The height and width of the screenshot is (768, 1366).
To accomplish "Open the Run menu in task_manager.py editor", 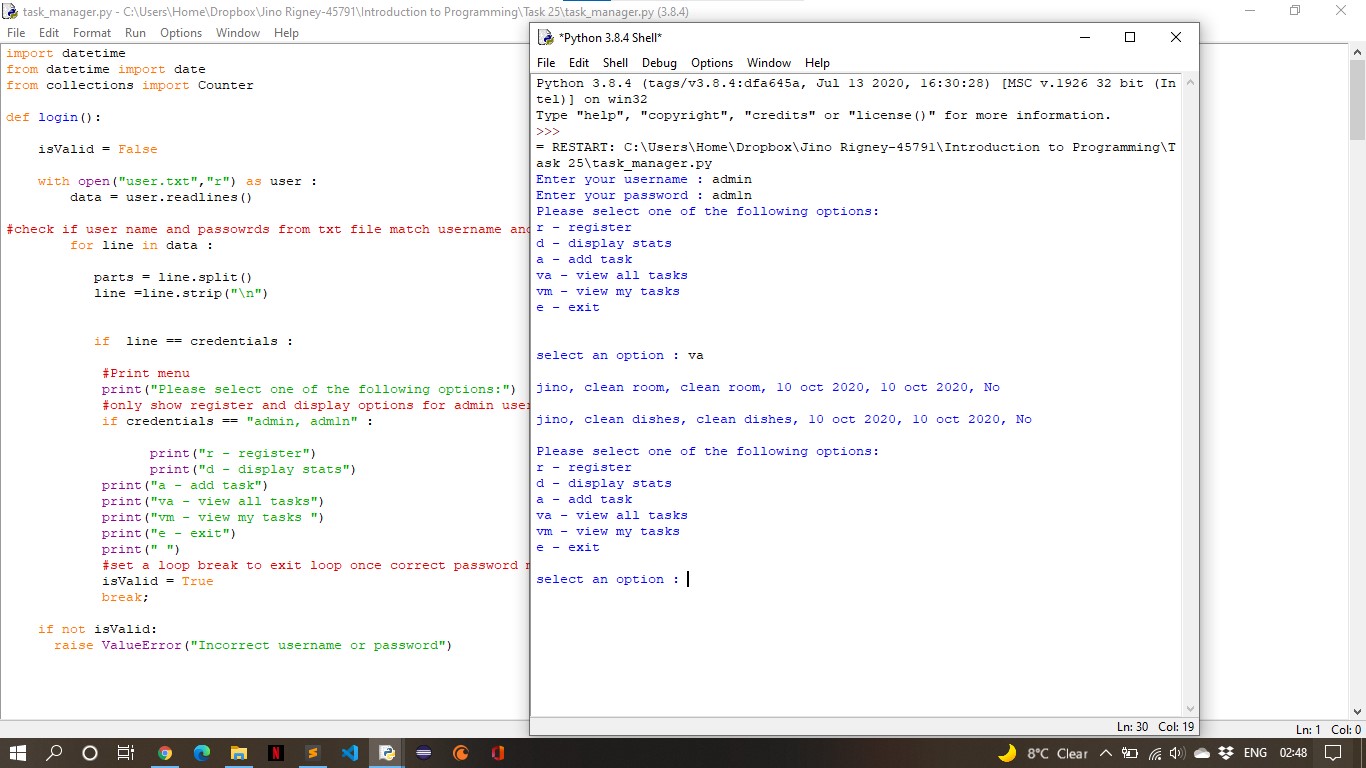I will pyautogui.click(x=135, y=33).
